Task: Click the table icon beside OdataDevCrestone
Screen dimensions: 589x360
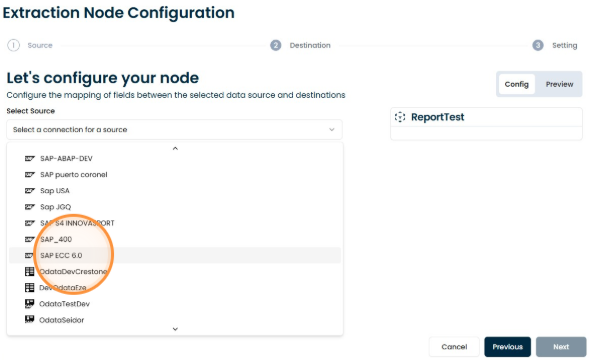Action: pos(29,271)
